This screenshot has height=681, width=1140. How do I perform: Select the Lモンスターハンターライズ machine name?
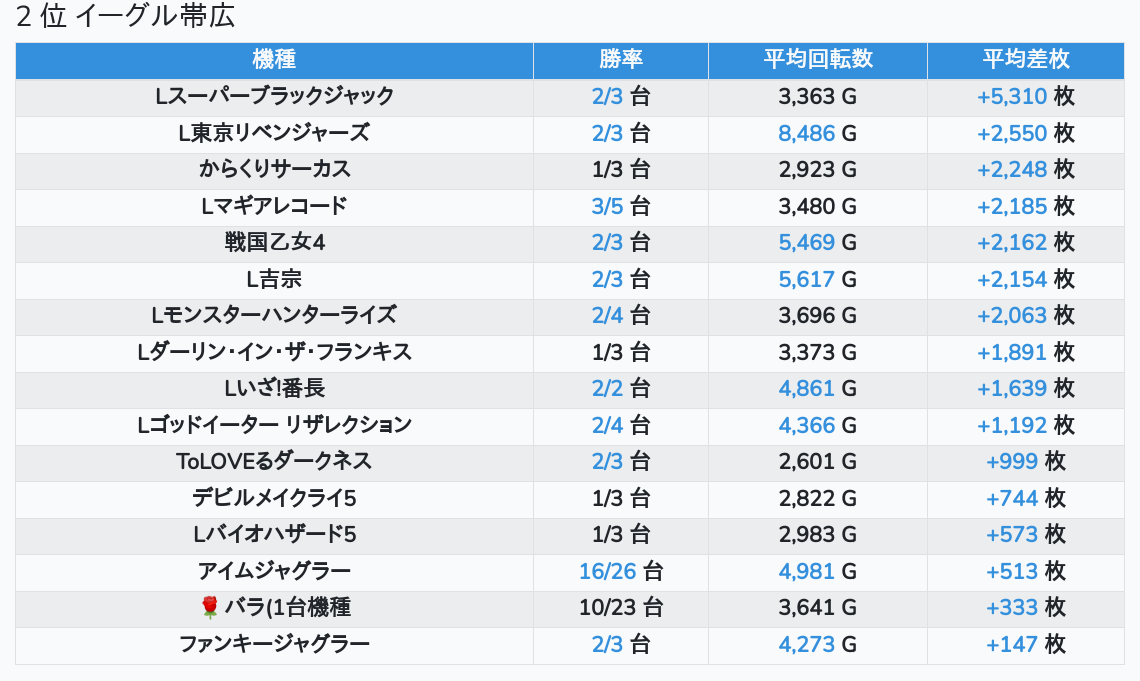(x=274, y=315)
